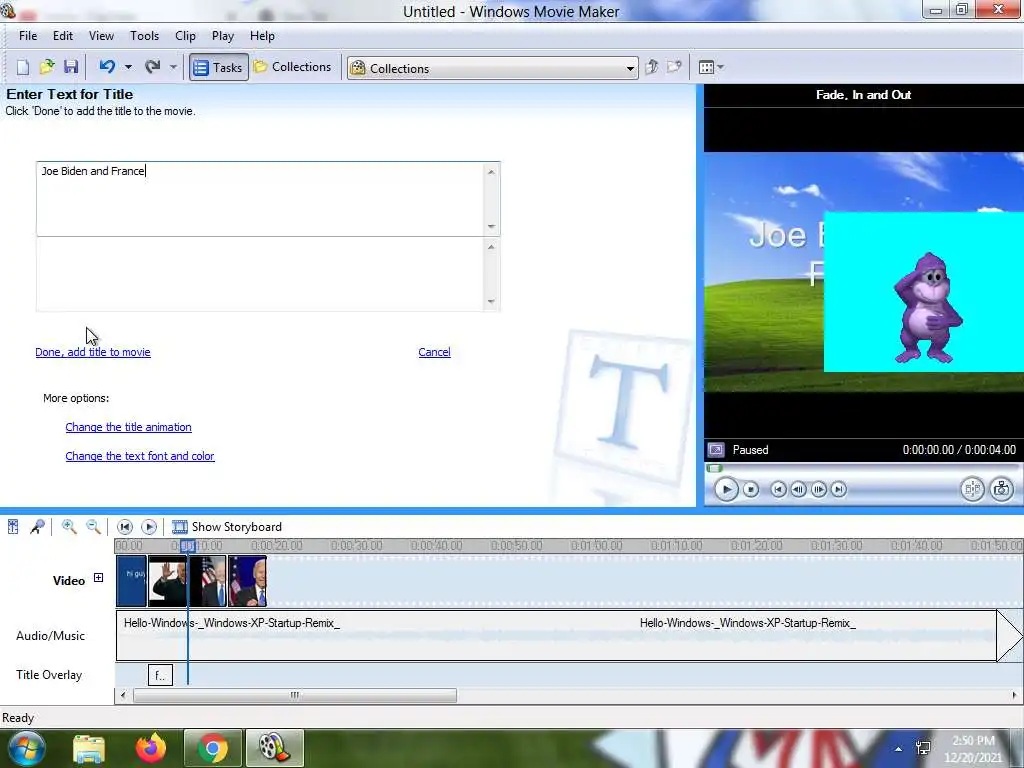Launch Firefox from the taskbar
The height and width of the screenshot is (768, 1024).
(x=151, y=748)
